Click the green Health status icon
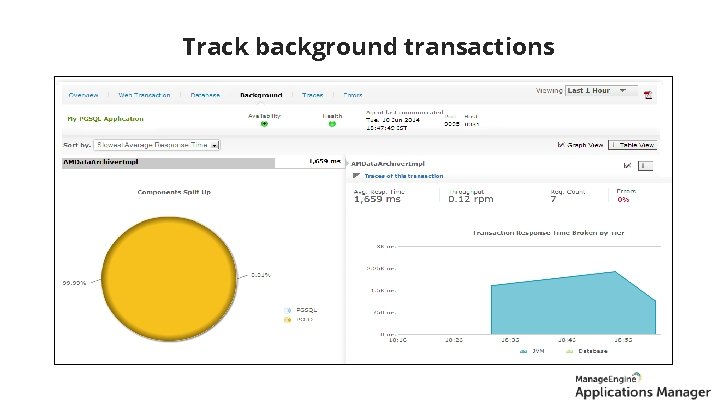720x405 pixels. 332,124
